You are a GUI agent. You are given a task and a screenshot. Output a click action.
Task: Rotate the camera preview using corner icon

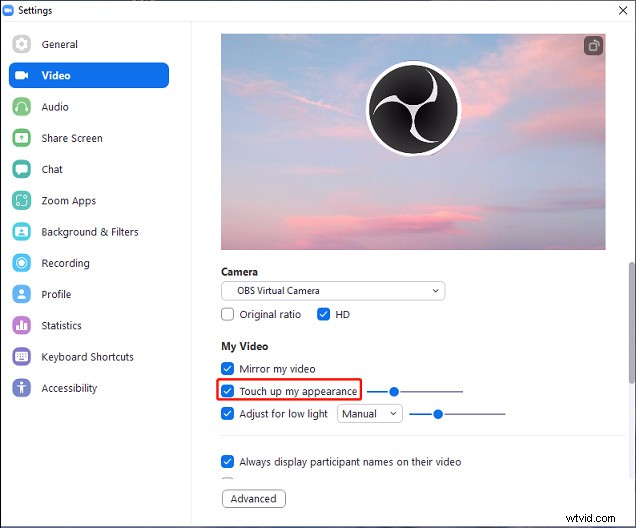[x=593, y=45]
